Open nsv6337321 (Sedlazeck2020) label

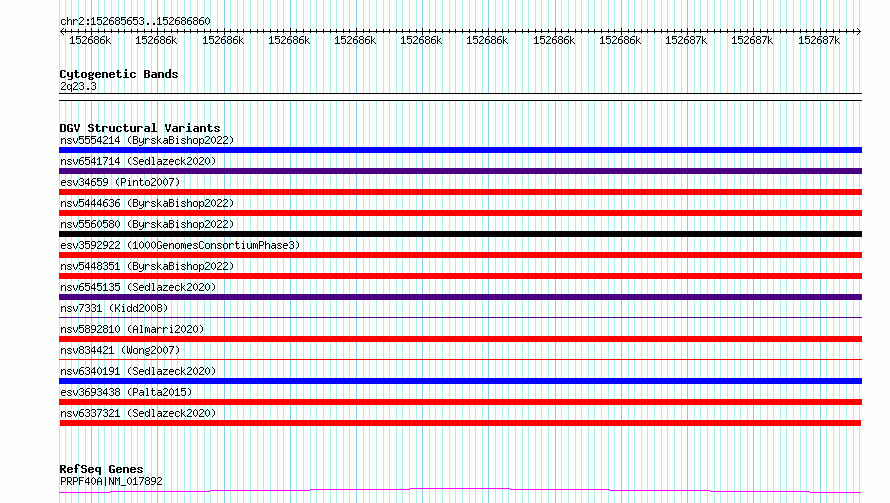tap(138, 413)
